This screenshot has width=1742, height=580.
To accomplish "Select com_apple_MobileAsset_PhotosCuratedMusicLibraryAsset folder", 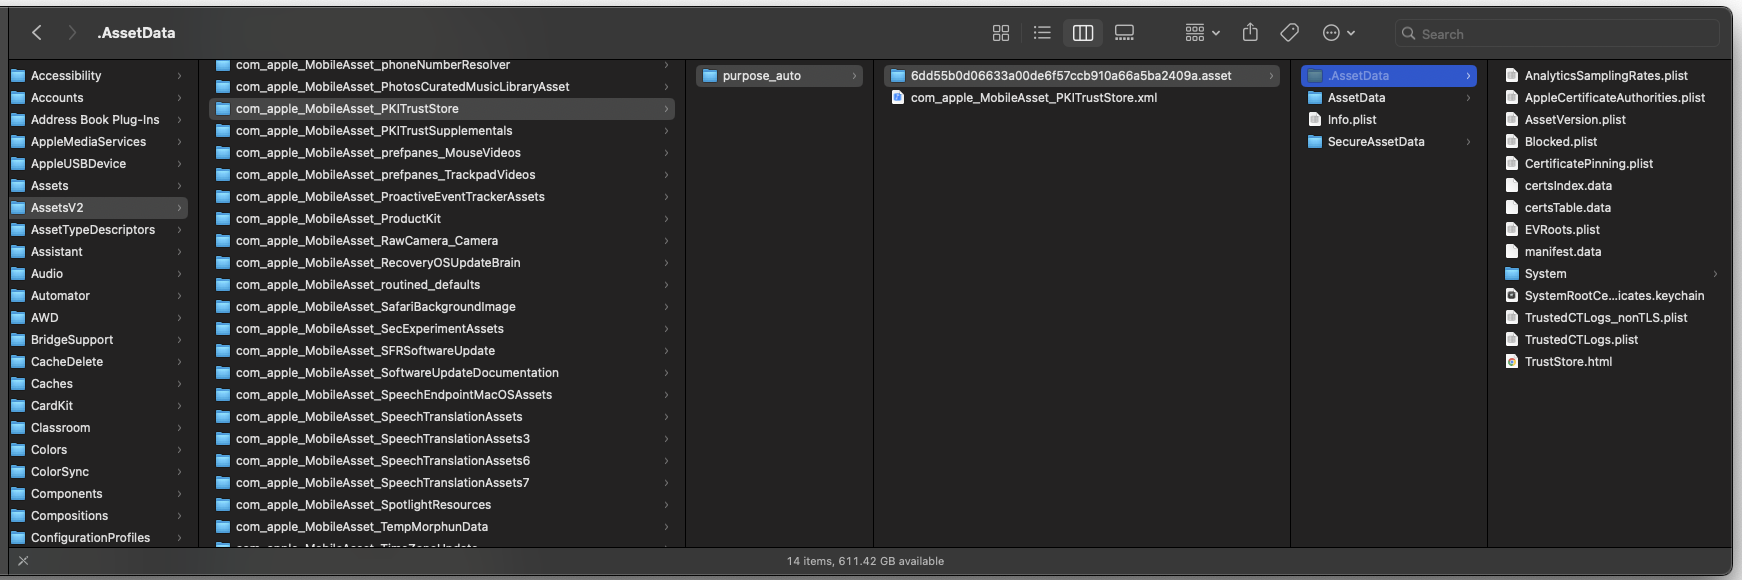I will tap(442, 87).
